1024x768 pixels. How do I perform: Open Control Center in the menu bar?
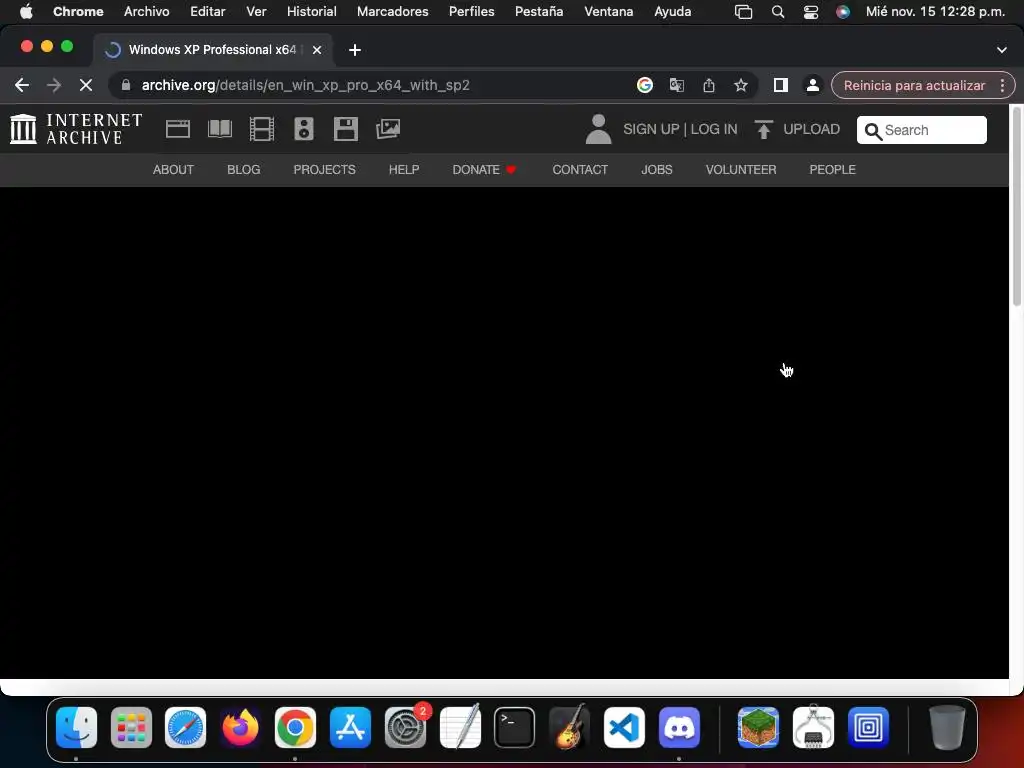810,12
